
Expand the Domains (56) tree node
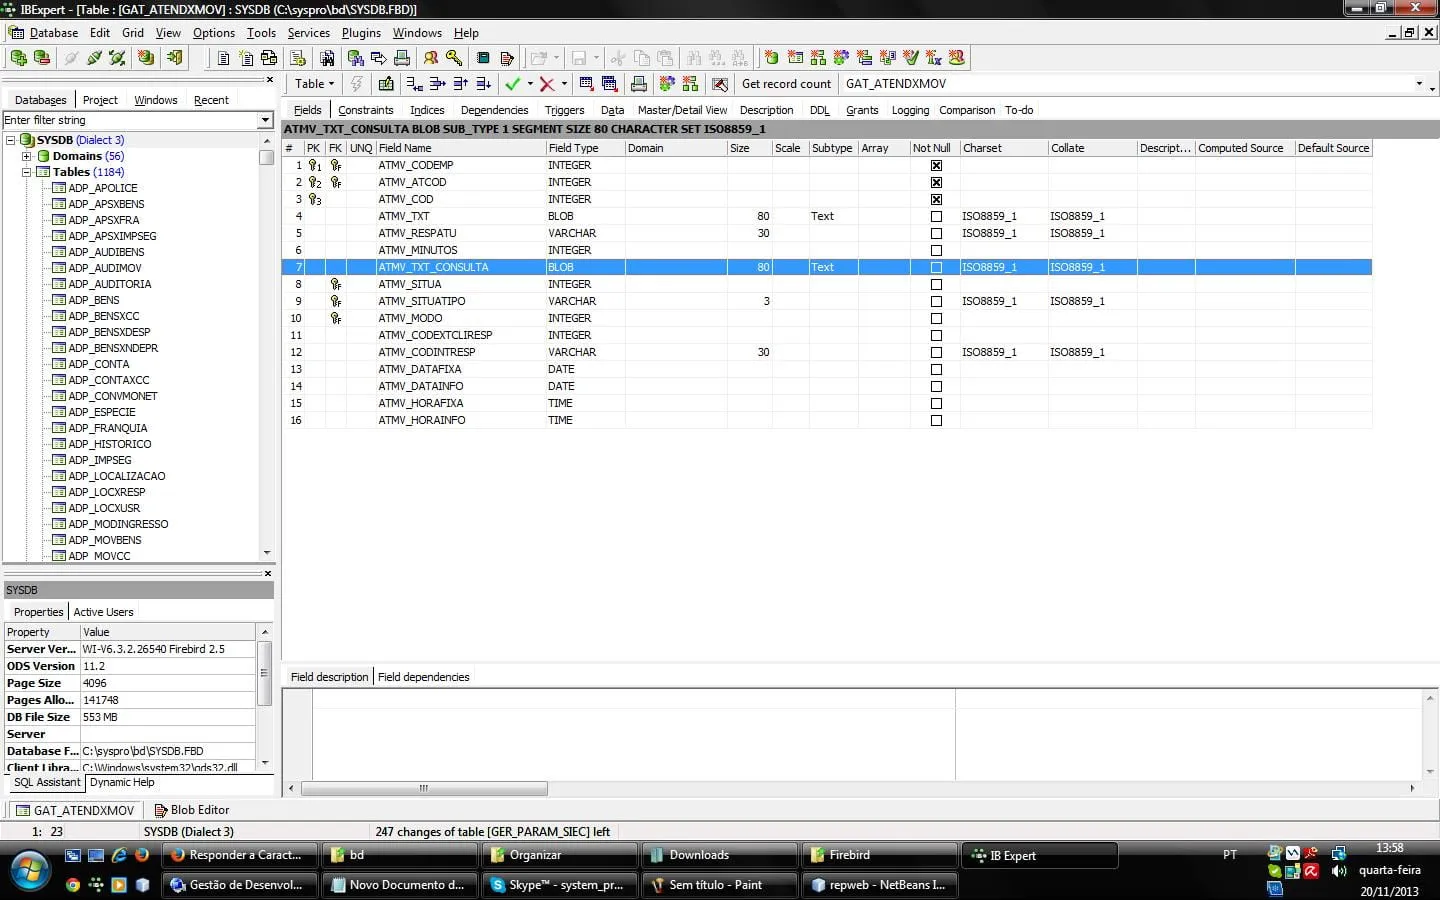click(27, 156)
